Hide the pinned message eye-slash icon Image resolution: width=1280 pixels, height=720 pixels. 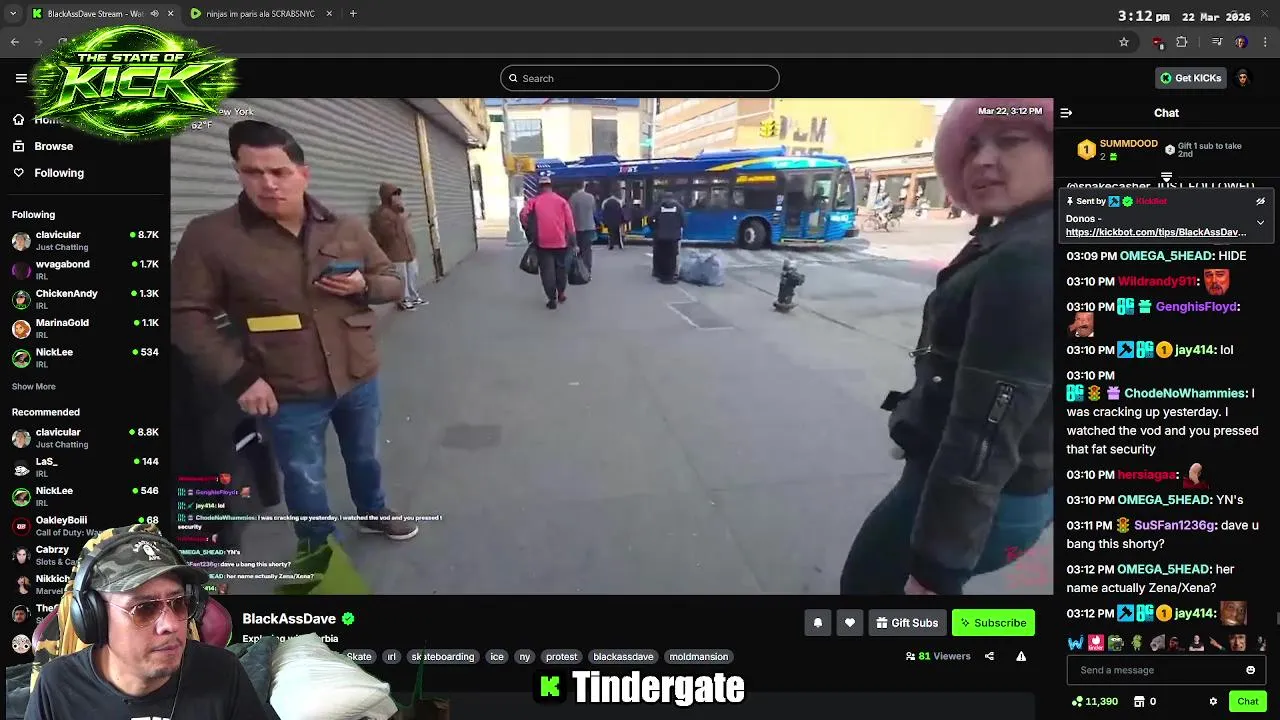(x=1260, y=201)
